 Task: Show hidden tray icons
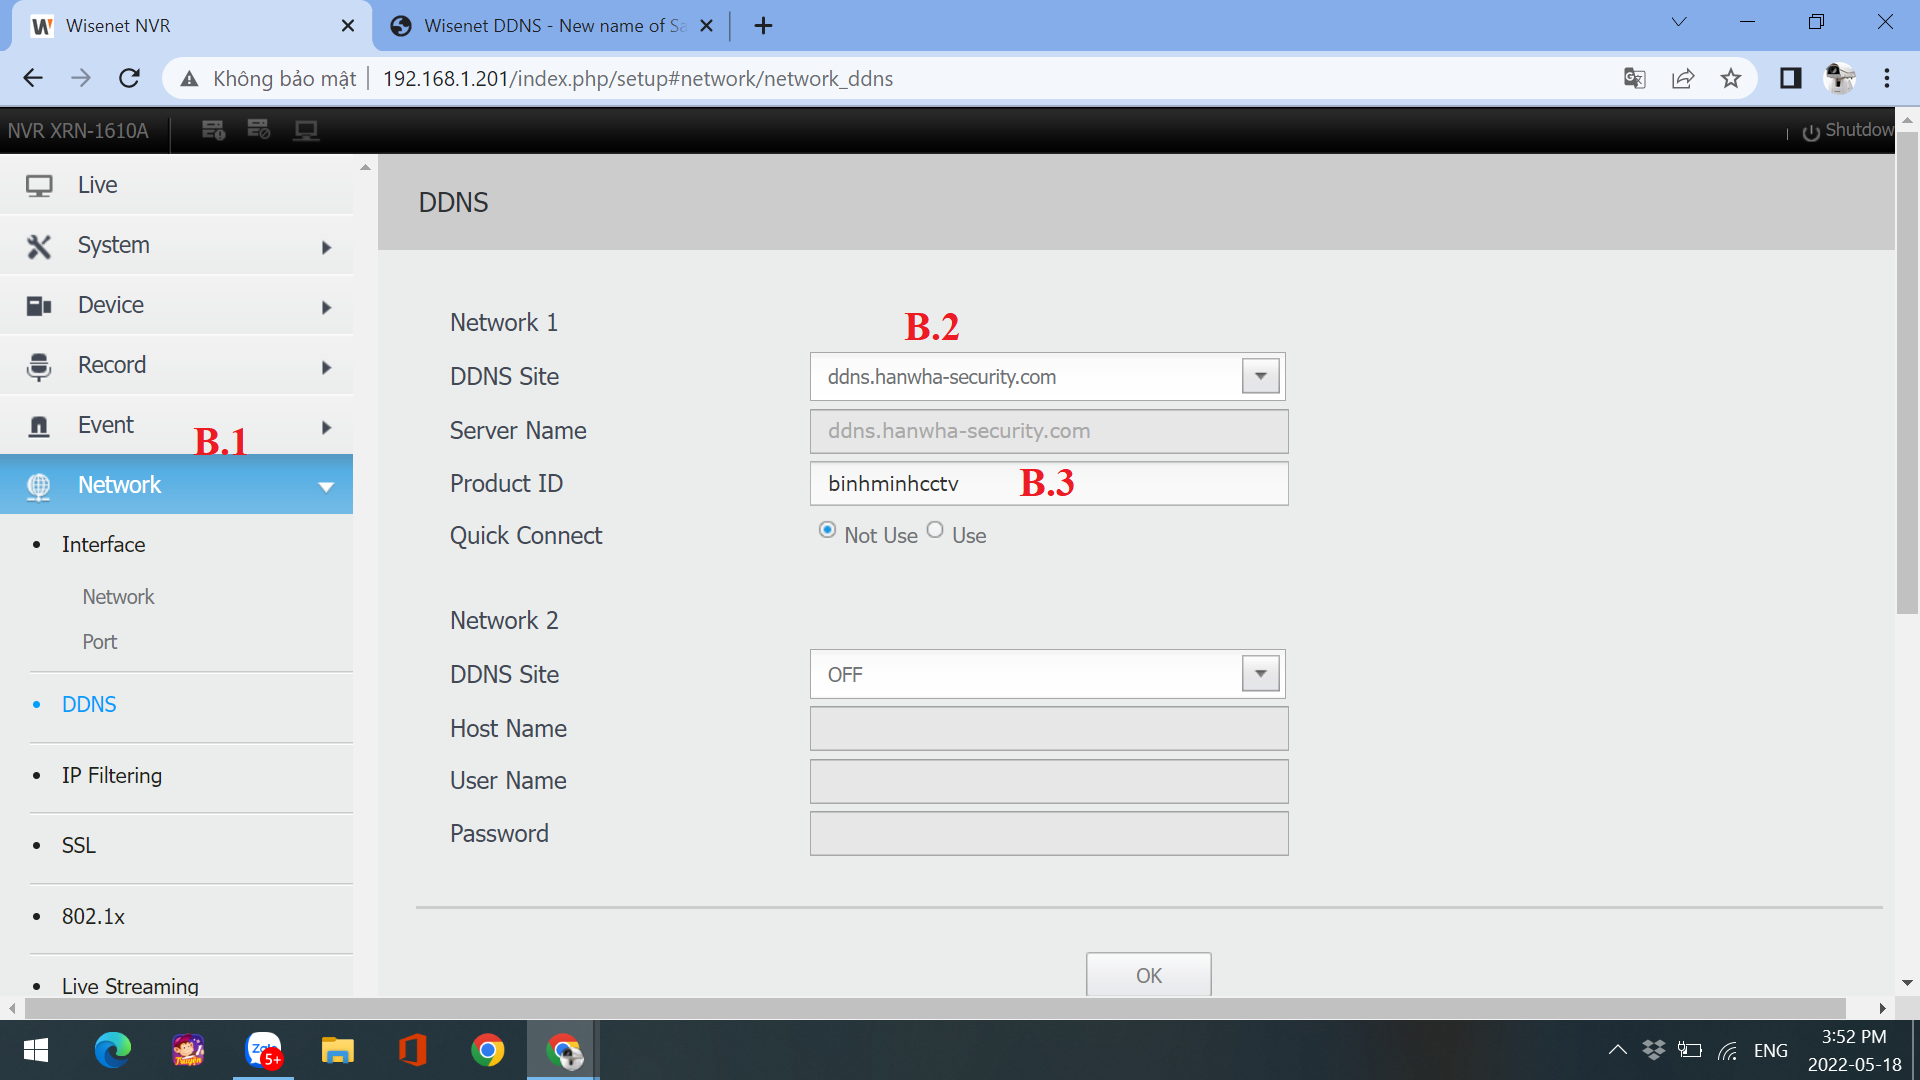(x=1617, y=1050)
